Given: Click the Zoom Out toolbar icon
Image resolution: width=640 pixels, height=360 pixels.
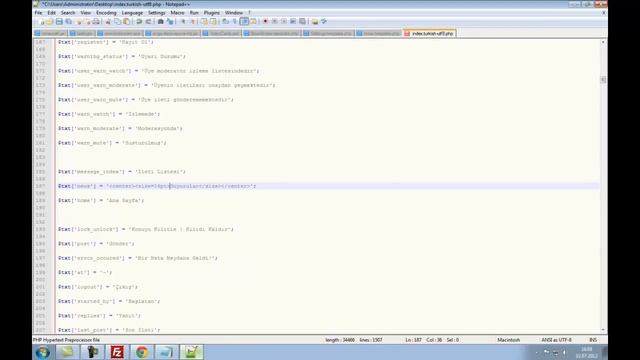Looking at the screenshot, I should coord(193,21).
